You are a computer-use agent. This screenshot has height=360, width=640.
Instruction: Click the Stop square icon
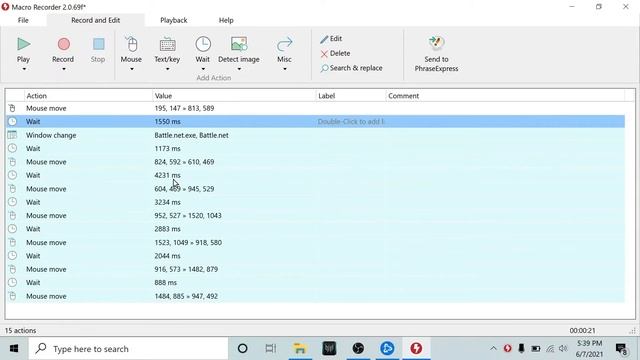click(98, 44)
